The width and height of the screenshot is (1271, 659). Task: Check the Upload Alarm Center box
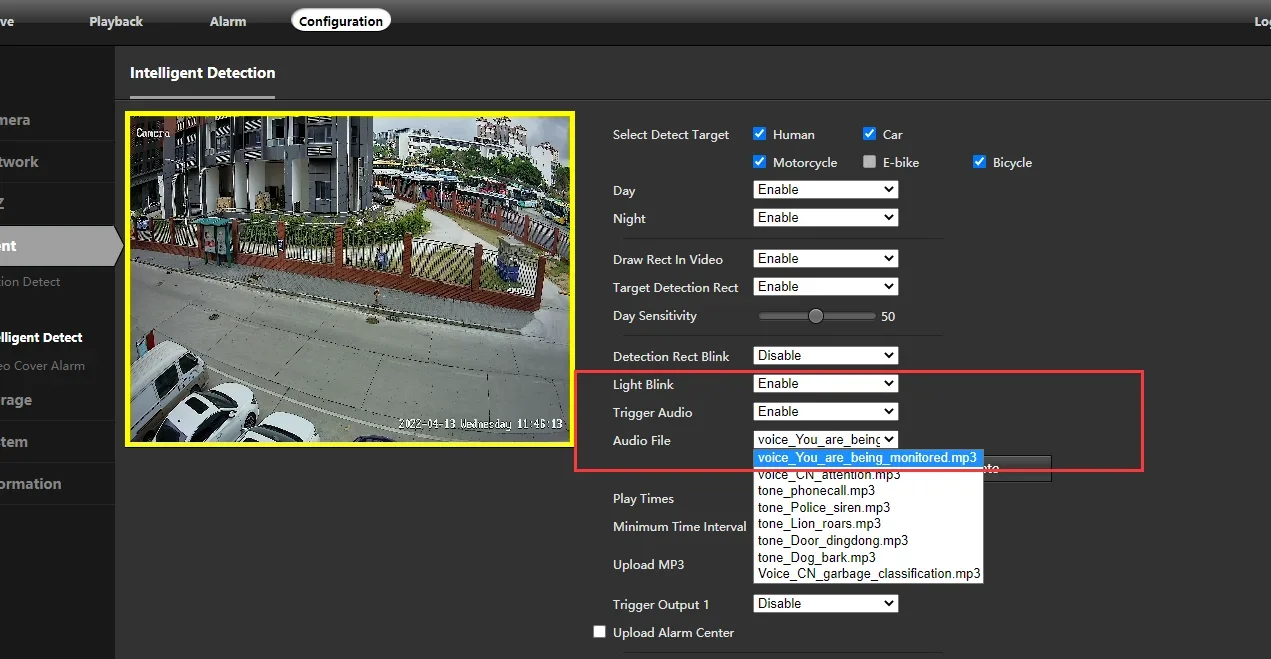pyautogui.click(x=600, y=632)
